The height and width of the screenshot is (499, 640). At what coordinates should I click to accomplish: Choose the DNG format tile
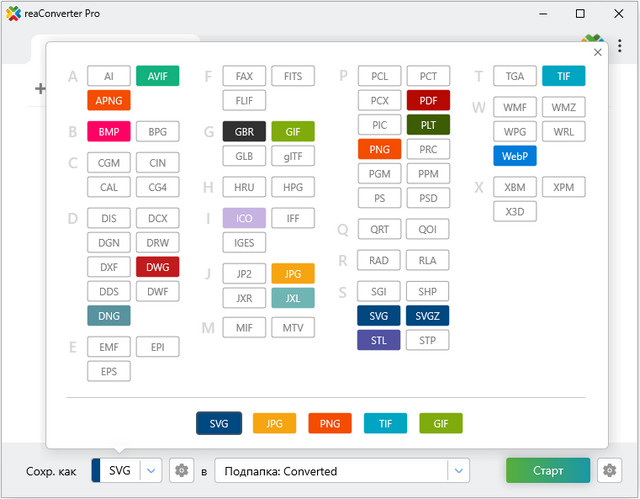coord(109,316)
